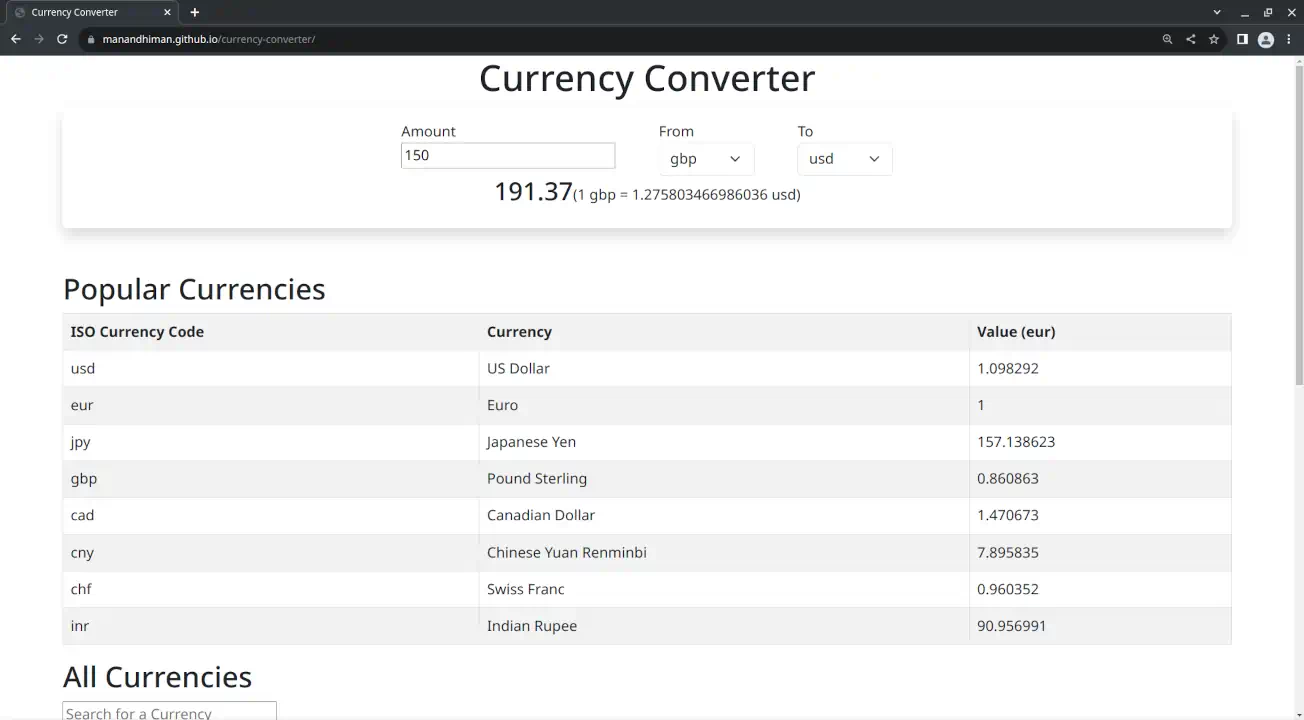Select the US Dollar cell
This screenshot has width=1304, height=720.
(x=724, y=368)
